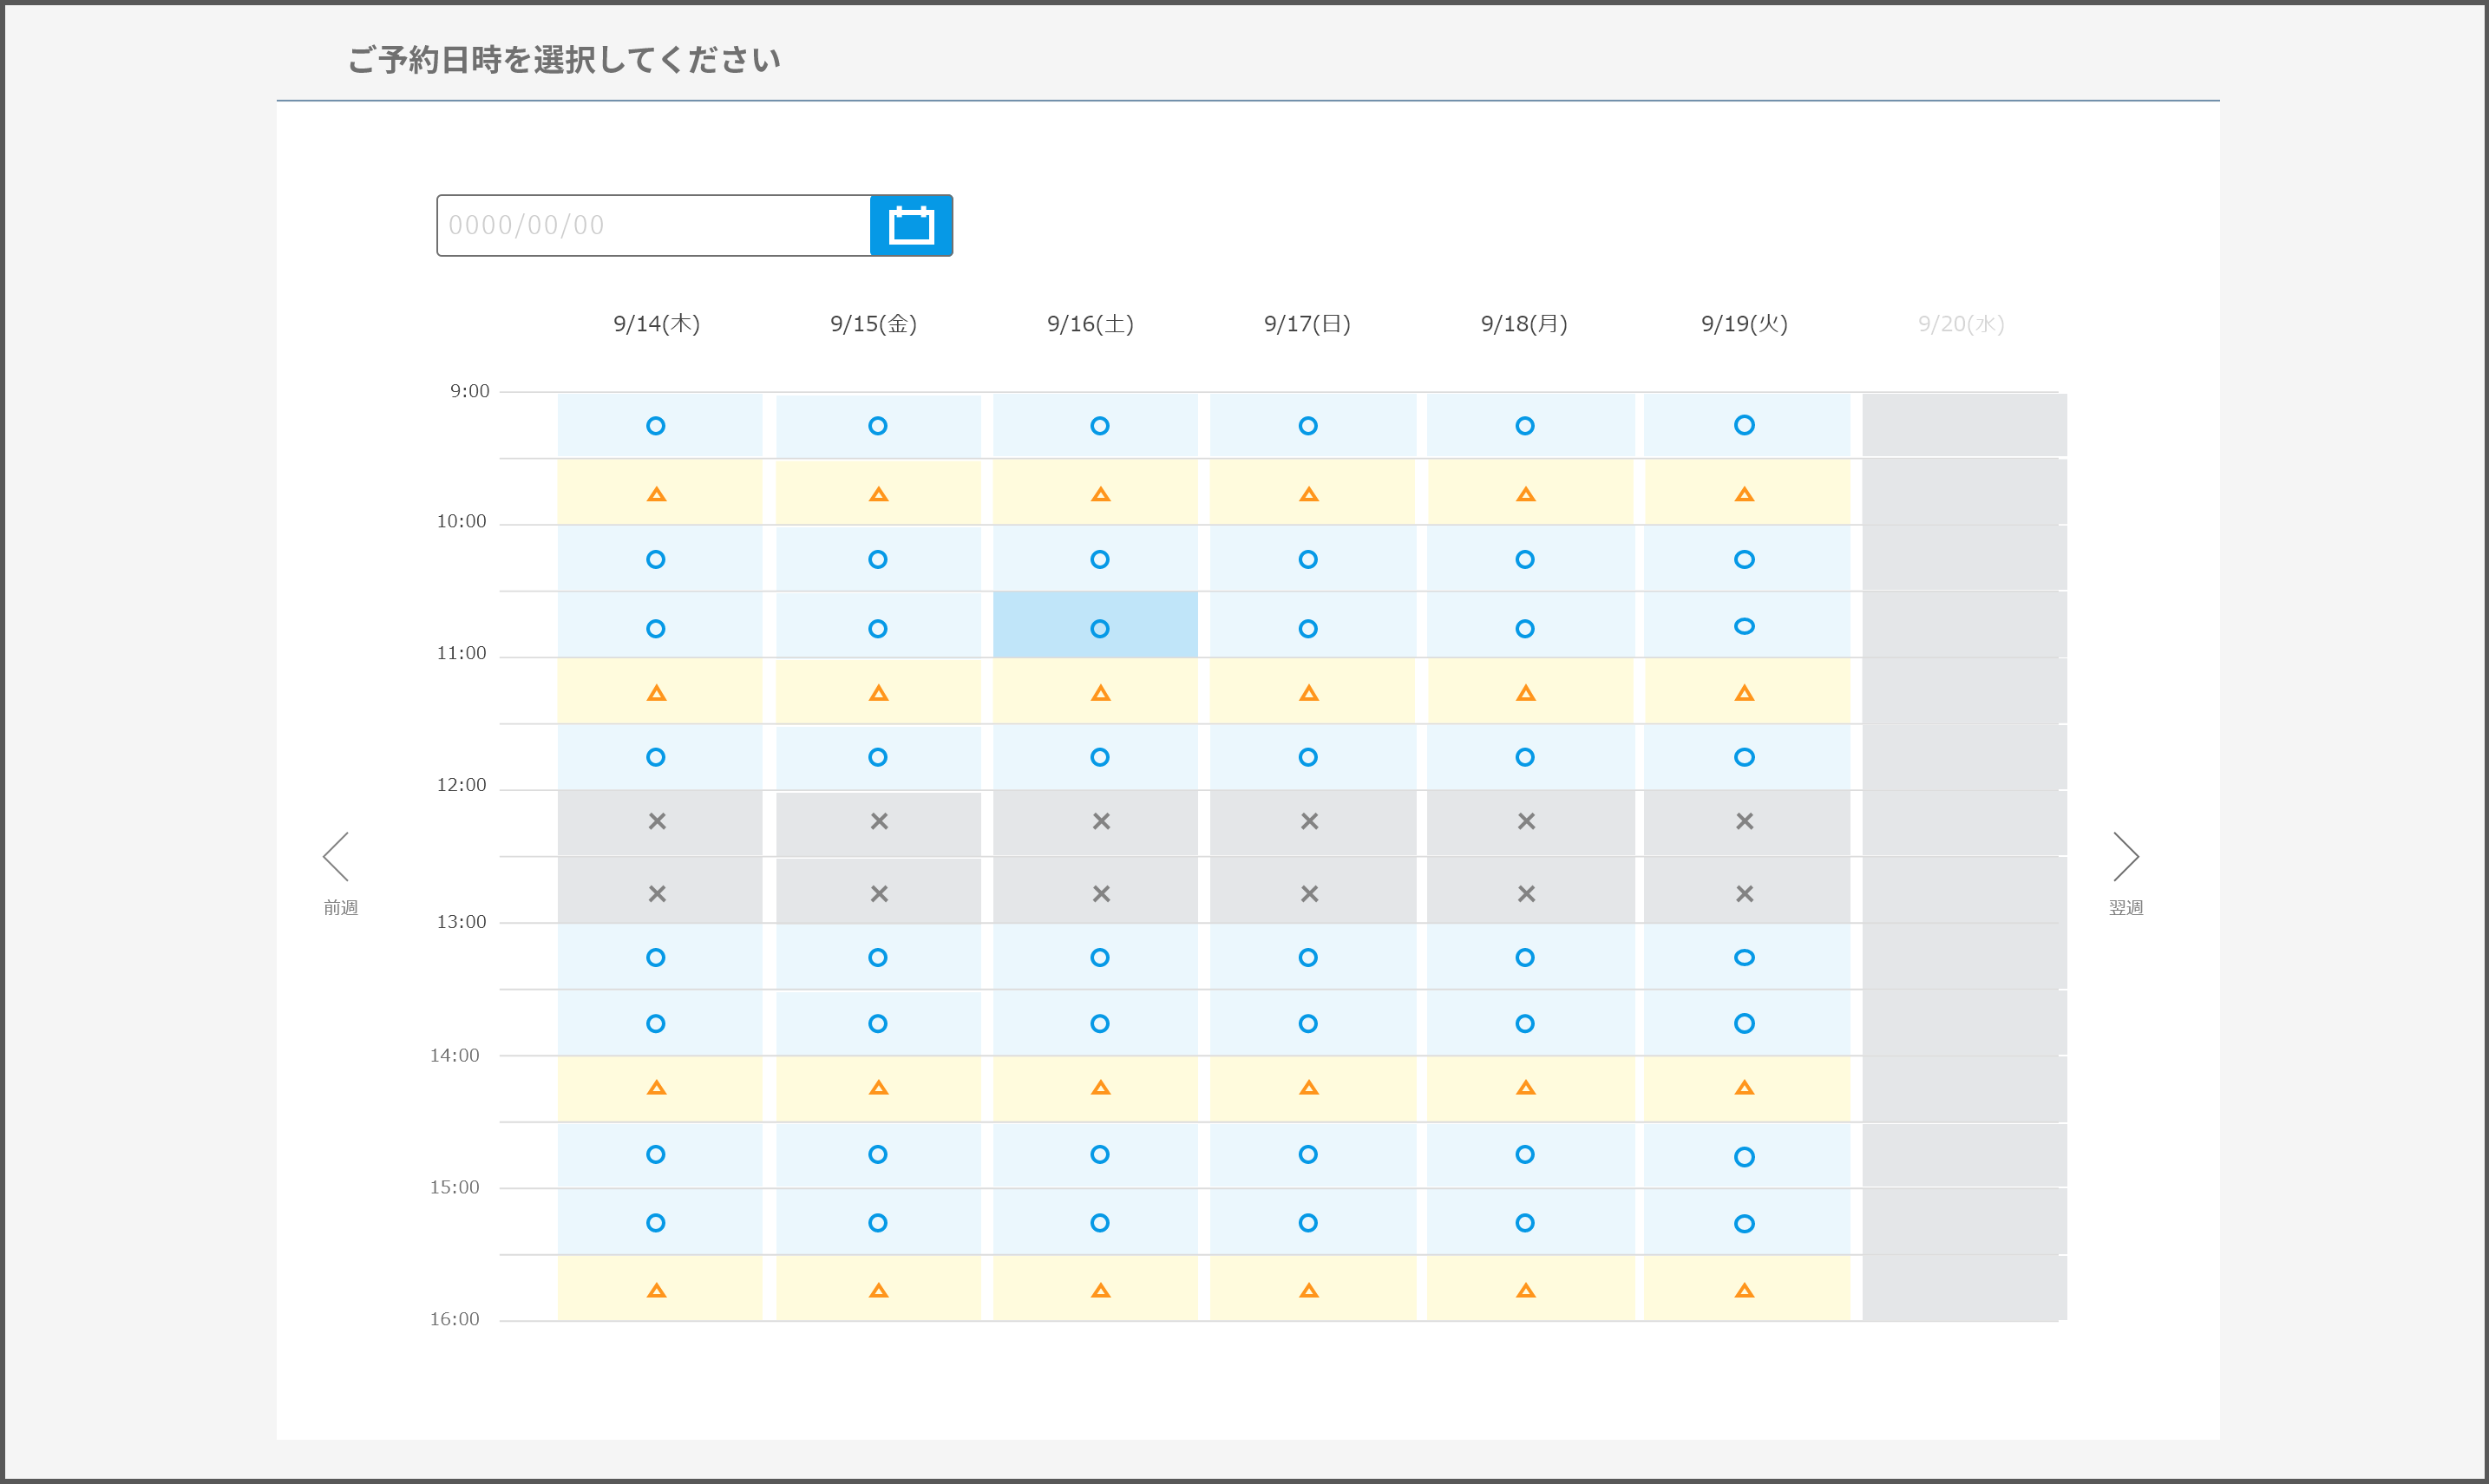Open the calendar date picker icon

tap(910, 225)
